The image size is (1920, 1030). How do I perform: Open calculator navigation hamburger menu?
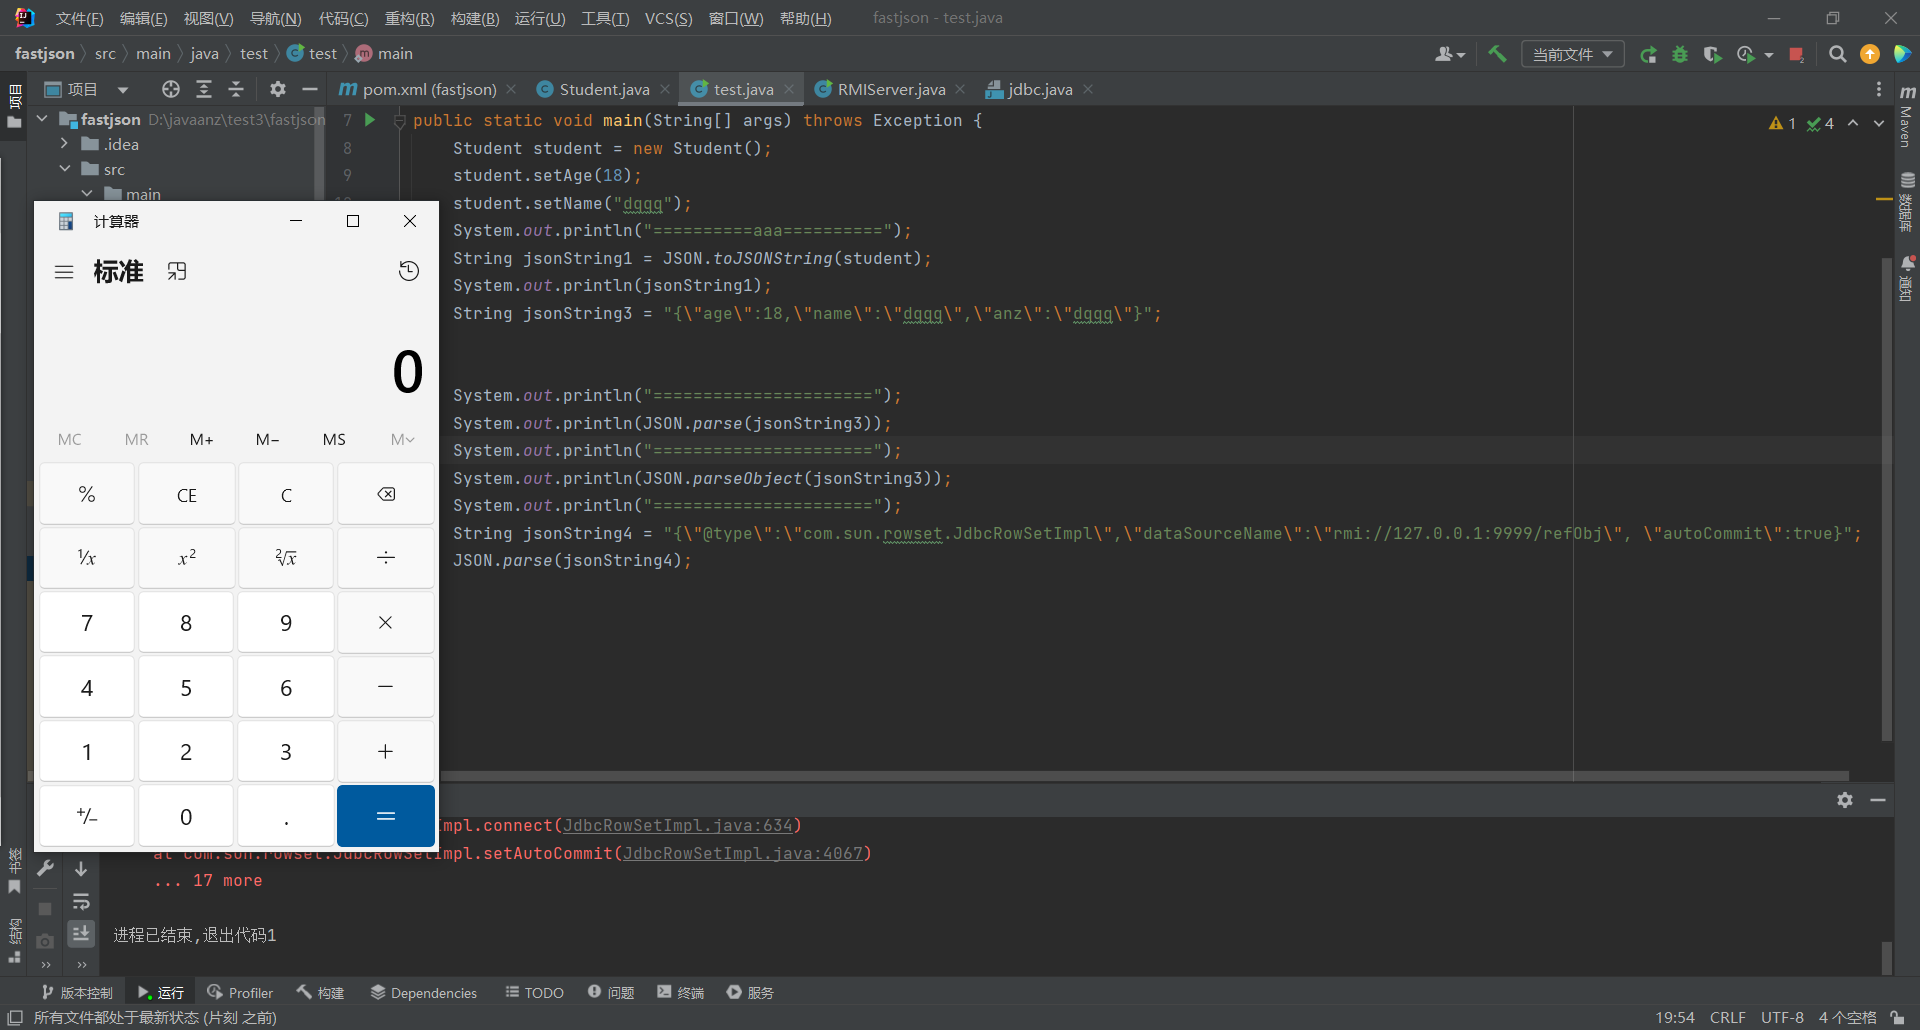pos(64,272)
